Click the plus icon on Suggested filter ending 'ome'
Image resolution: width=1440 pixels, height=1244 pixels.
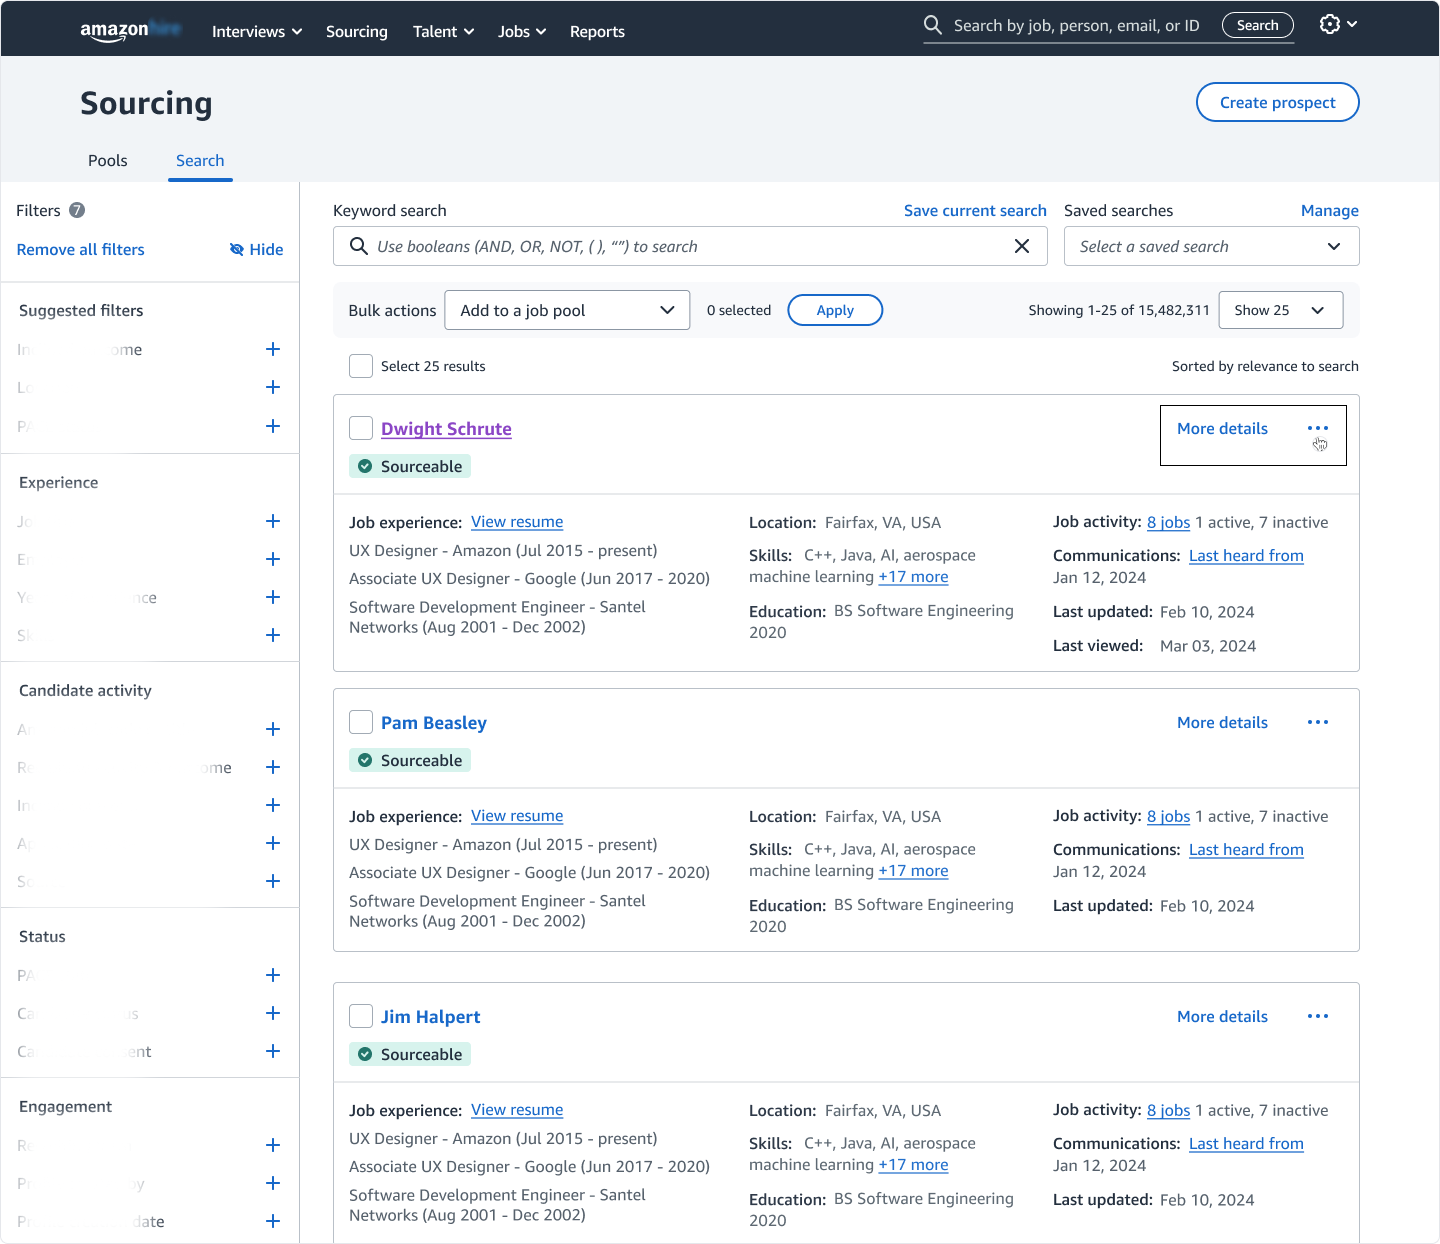pyautogui.click(x=273, y=349)
